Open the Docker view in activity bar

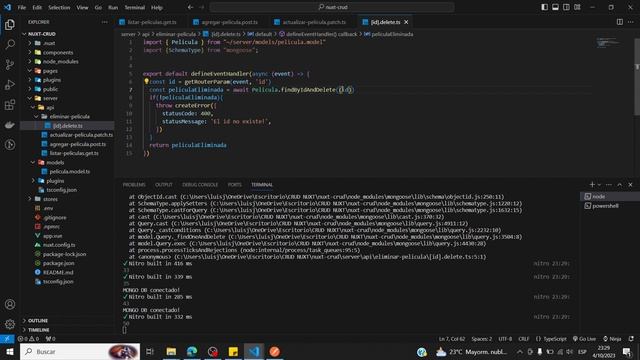pyautogui.click(x=10, y=125)
